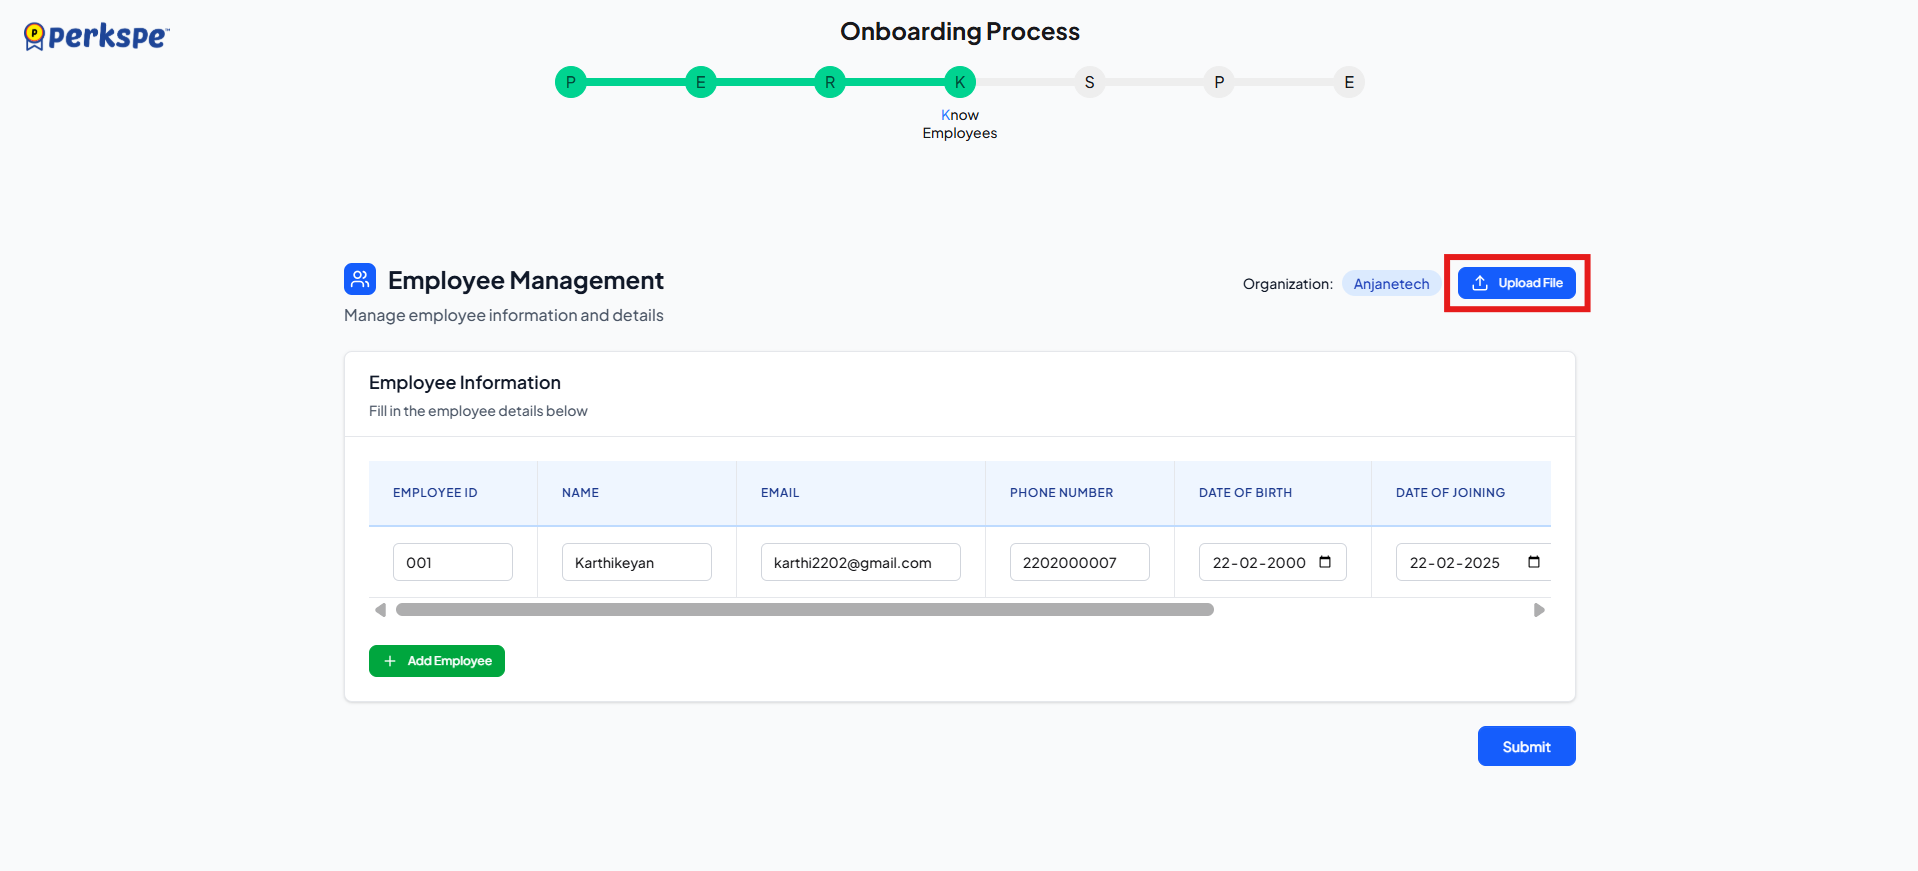
Task: Click the R step circle
Action: (830, 82)
